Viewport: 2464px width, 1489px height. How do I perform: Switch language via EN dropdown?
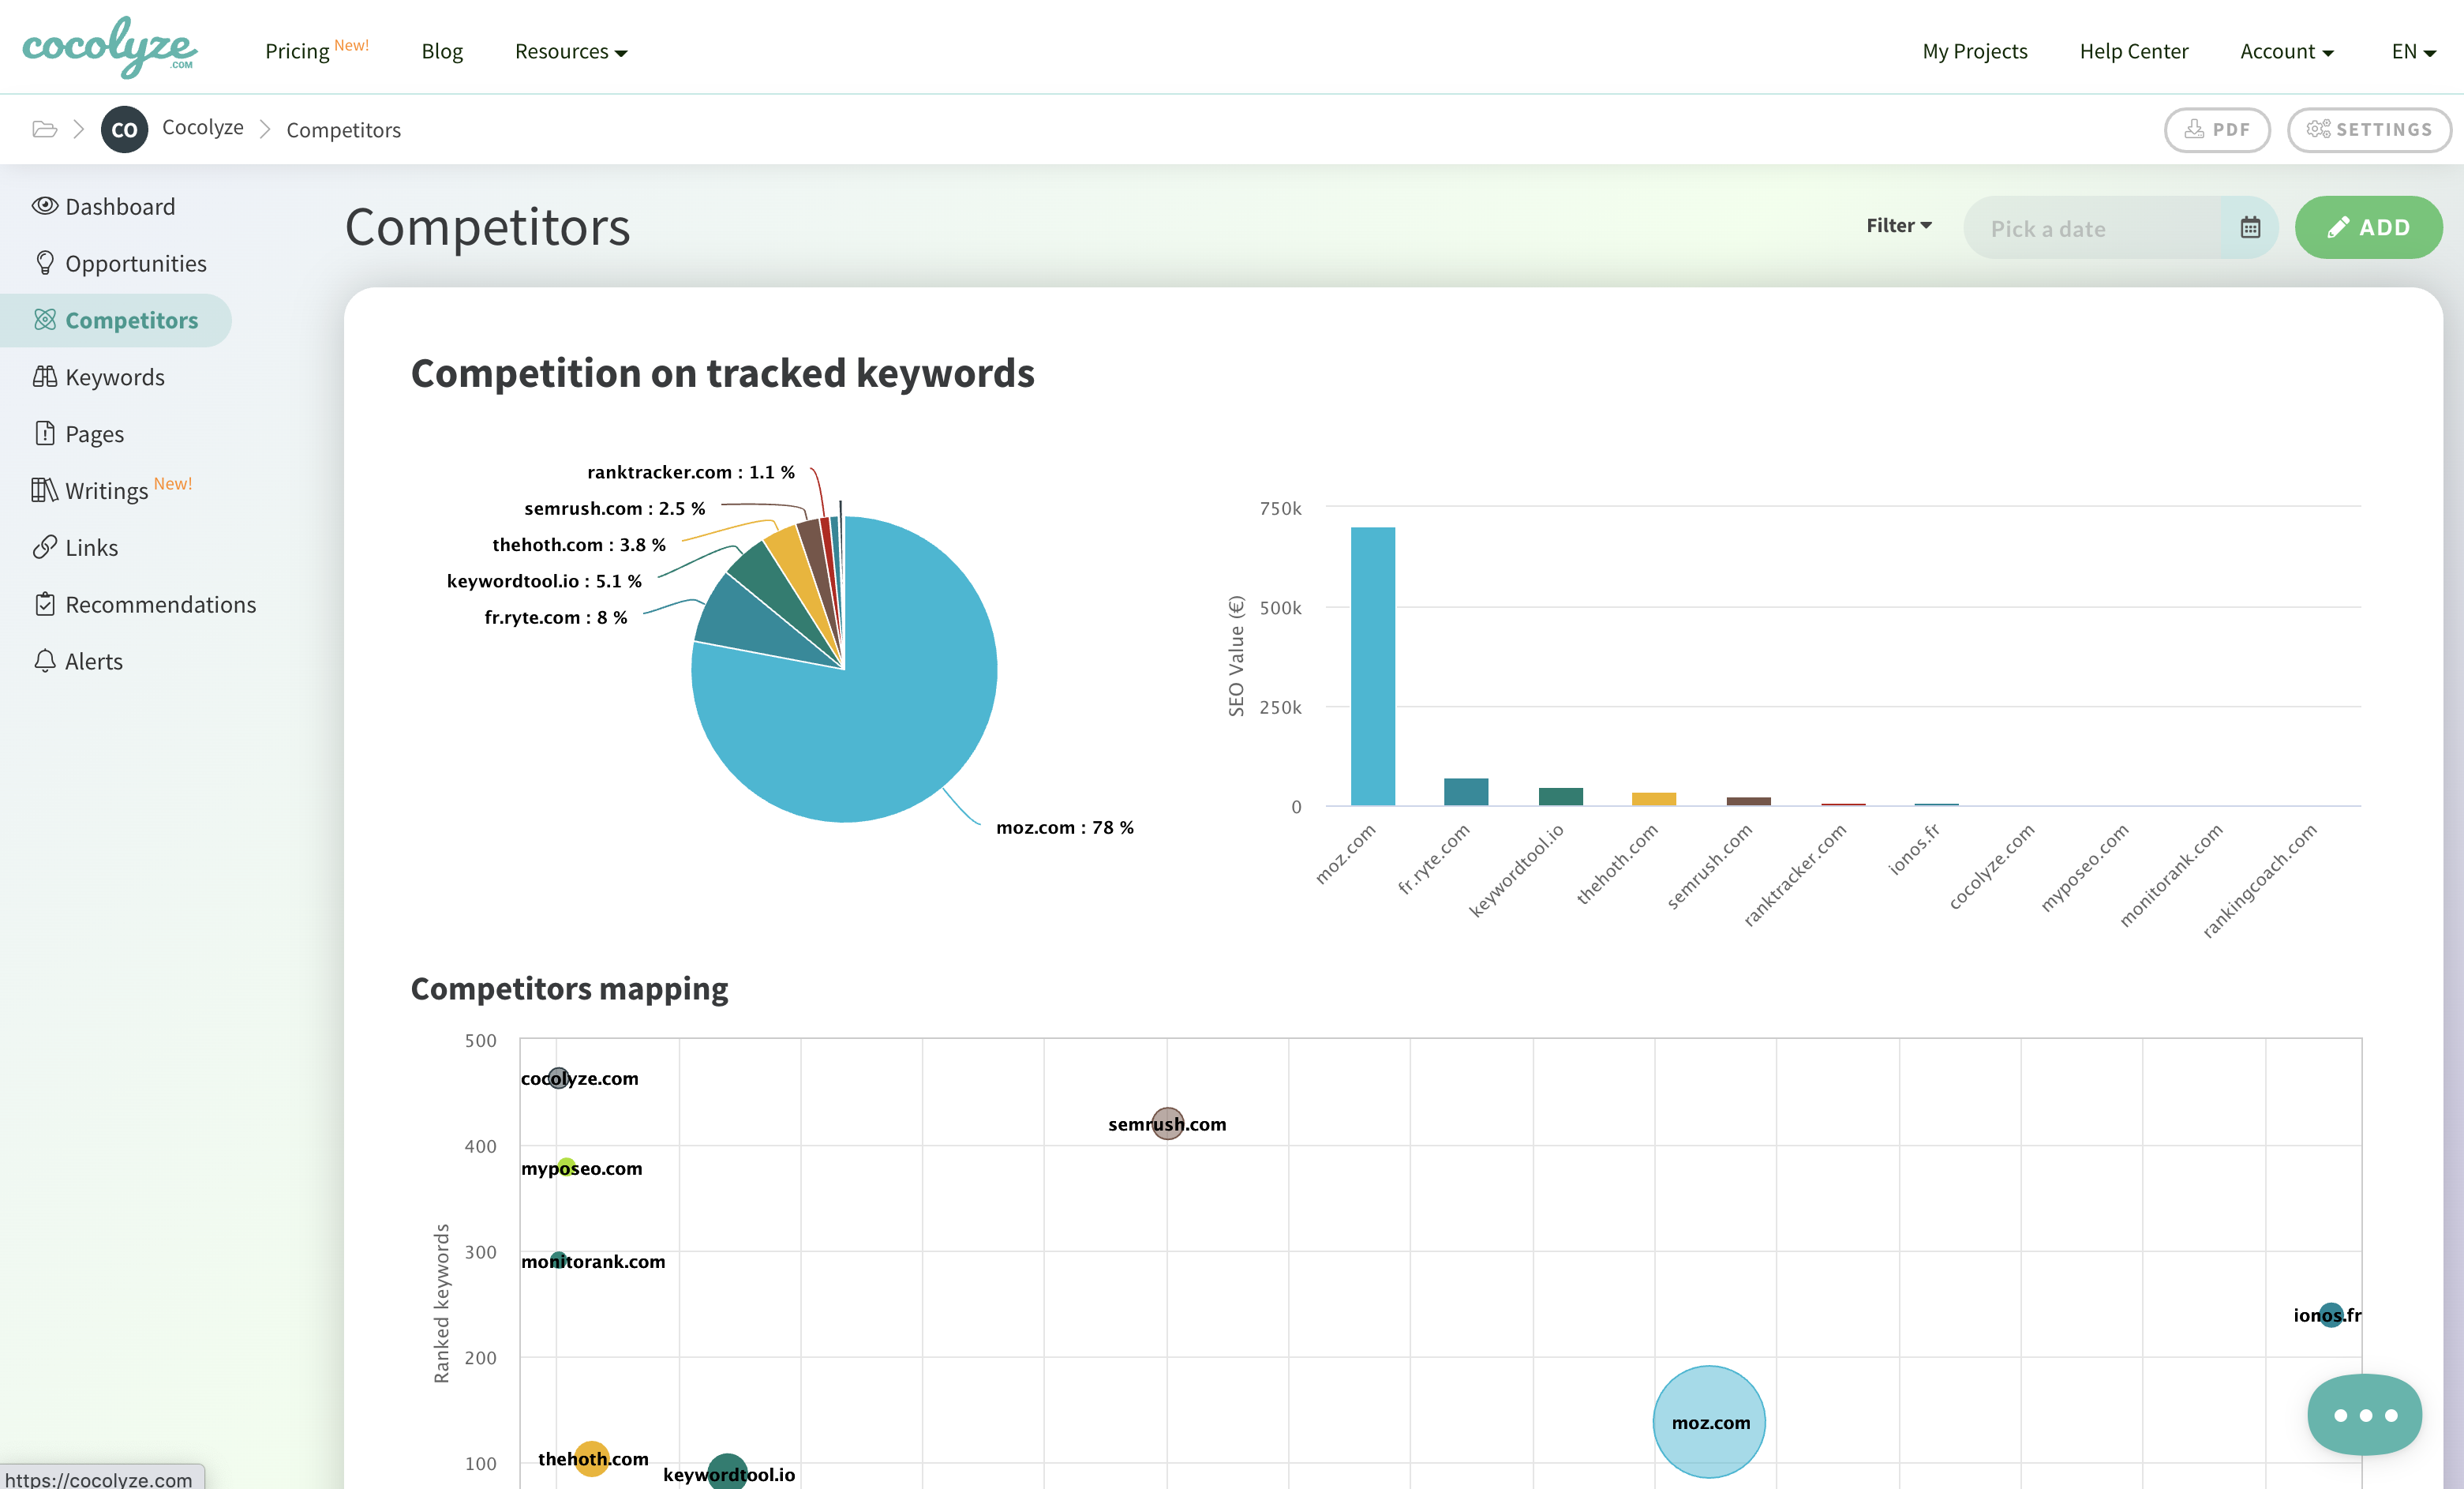[x=2412, y=51]
